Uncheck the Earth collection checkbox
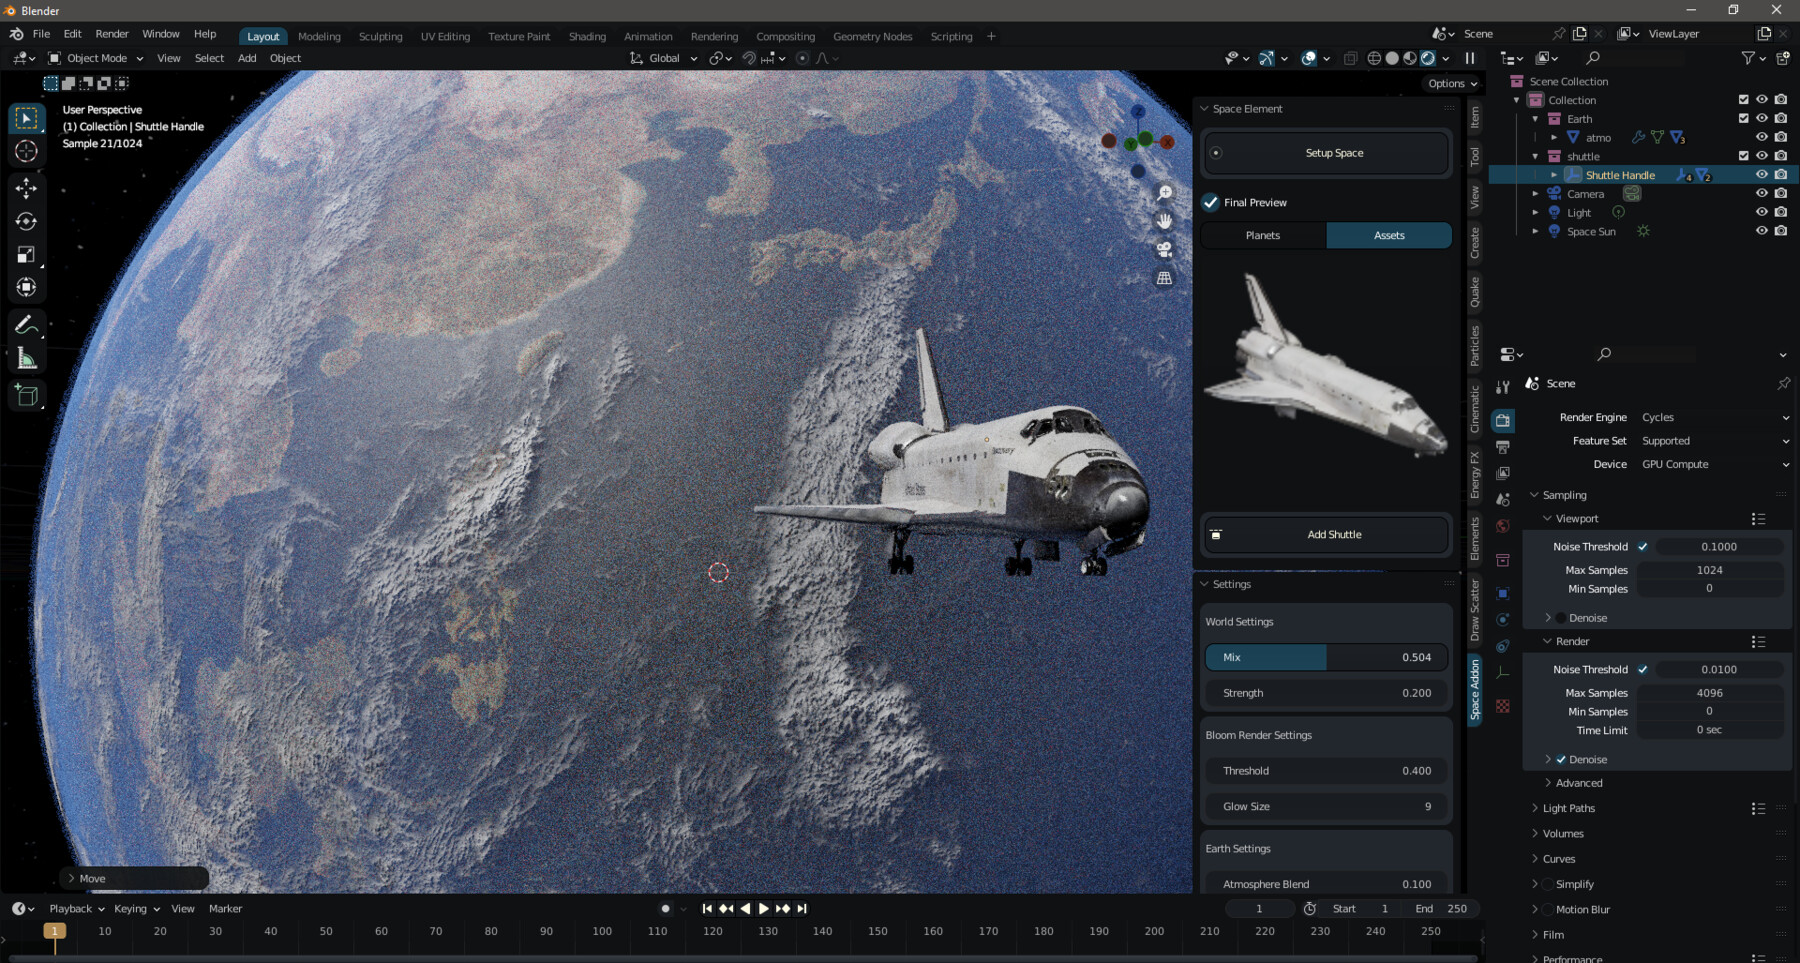 point(1742,118)
